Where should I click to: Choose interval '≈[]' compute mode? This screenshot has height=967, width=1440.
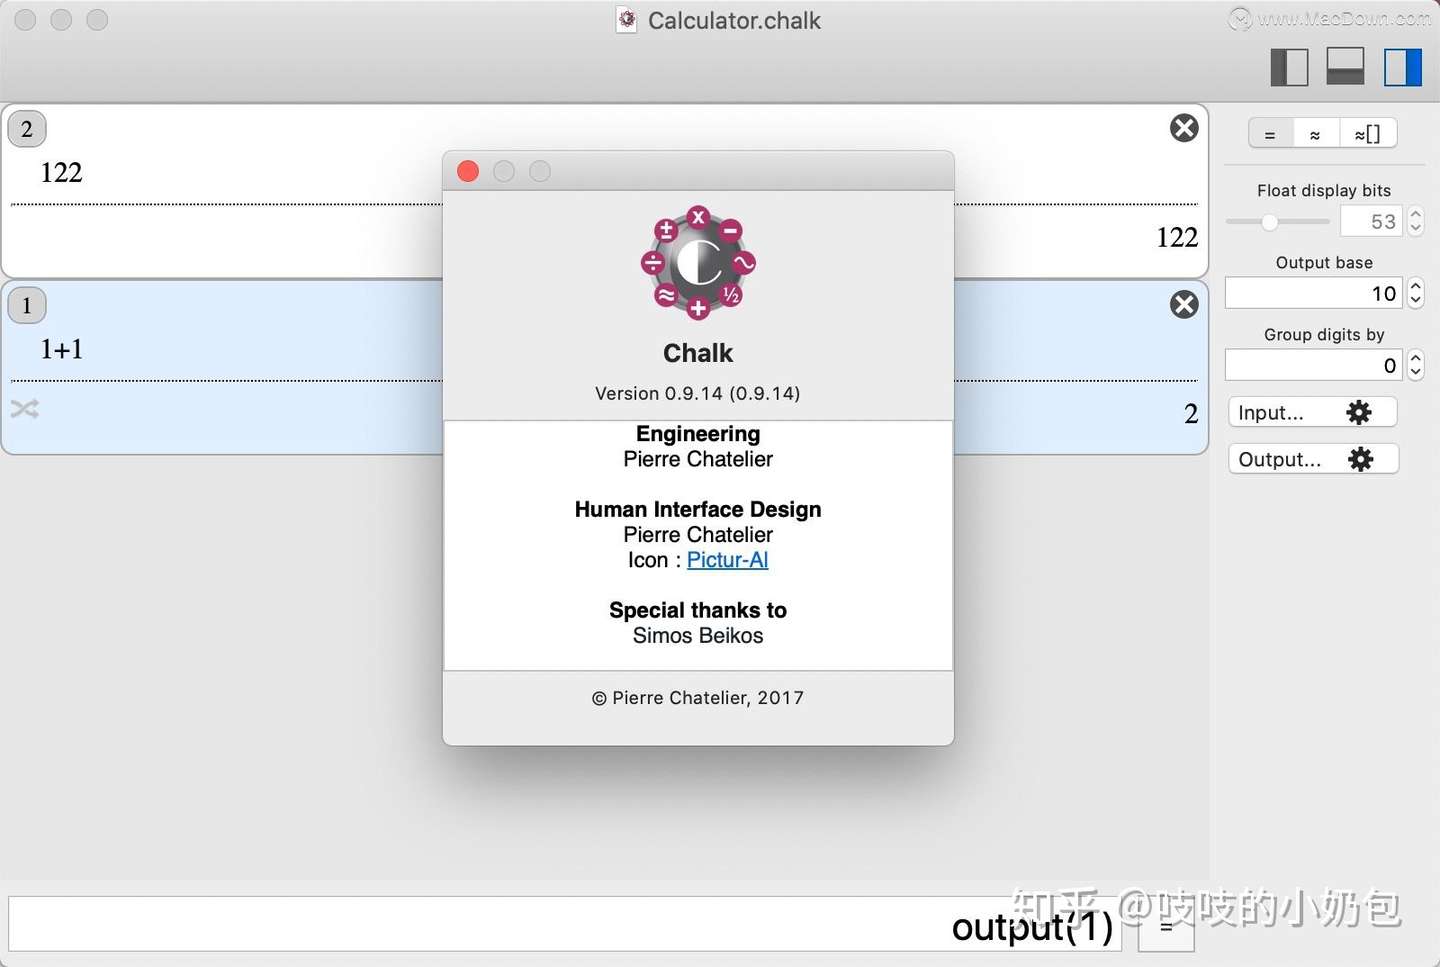click(x=1367, y=134)
